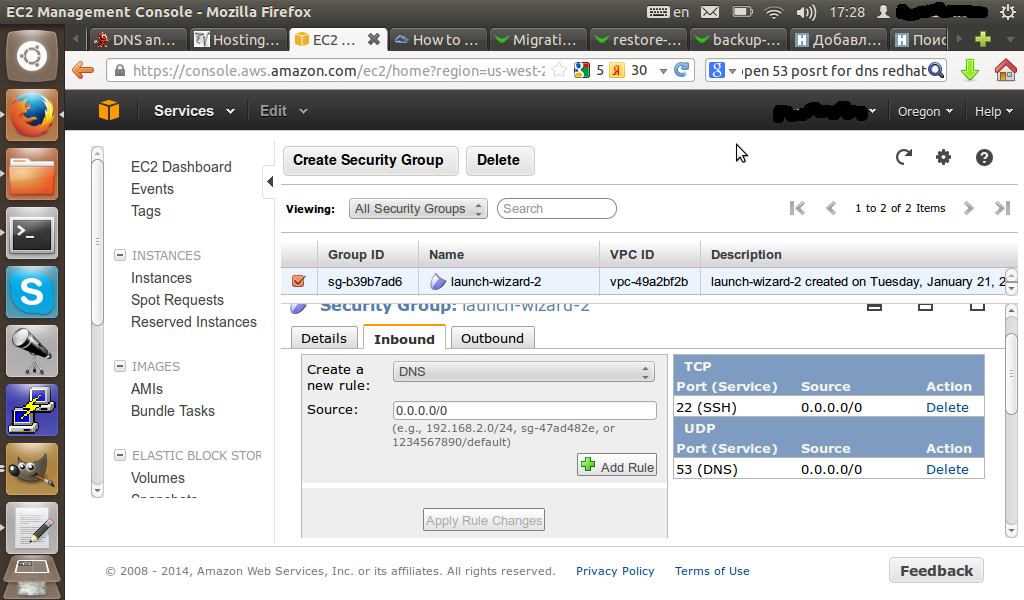Screen dimensions: 1024x600
Task: Refresh the security groups list
Action: (904, 158)
